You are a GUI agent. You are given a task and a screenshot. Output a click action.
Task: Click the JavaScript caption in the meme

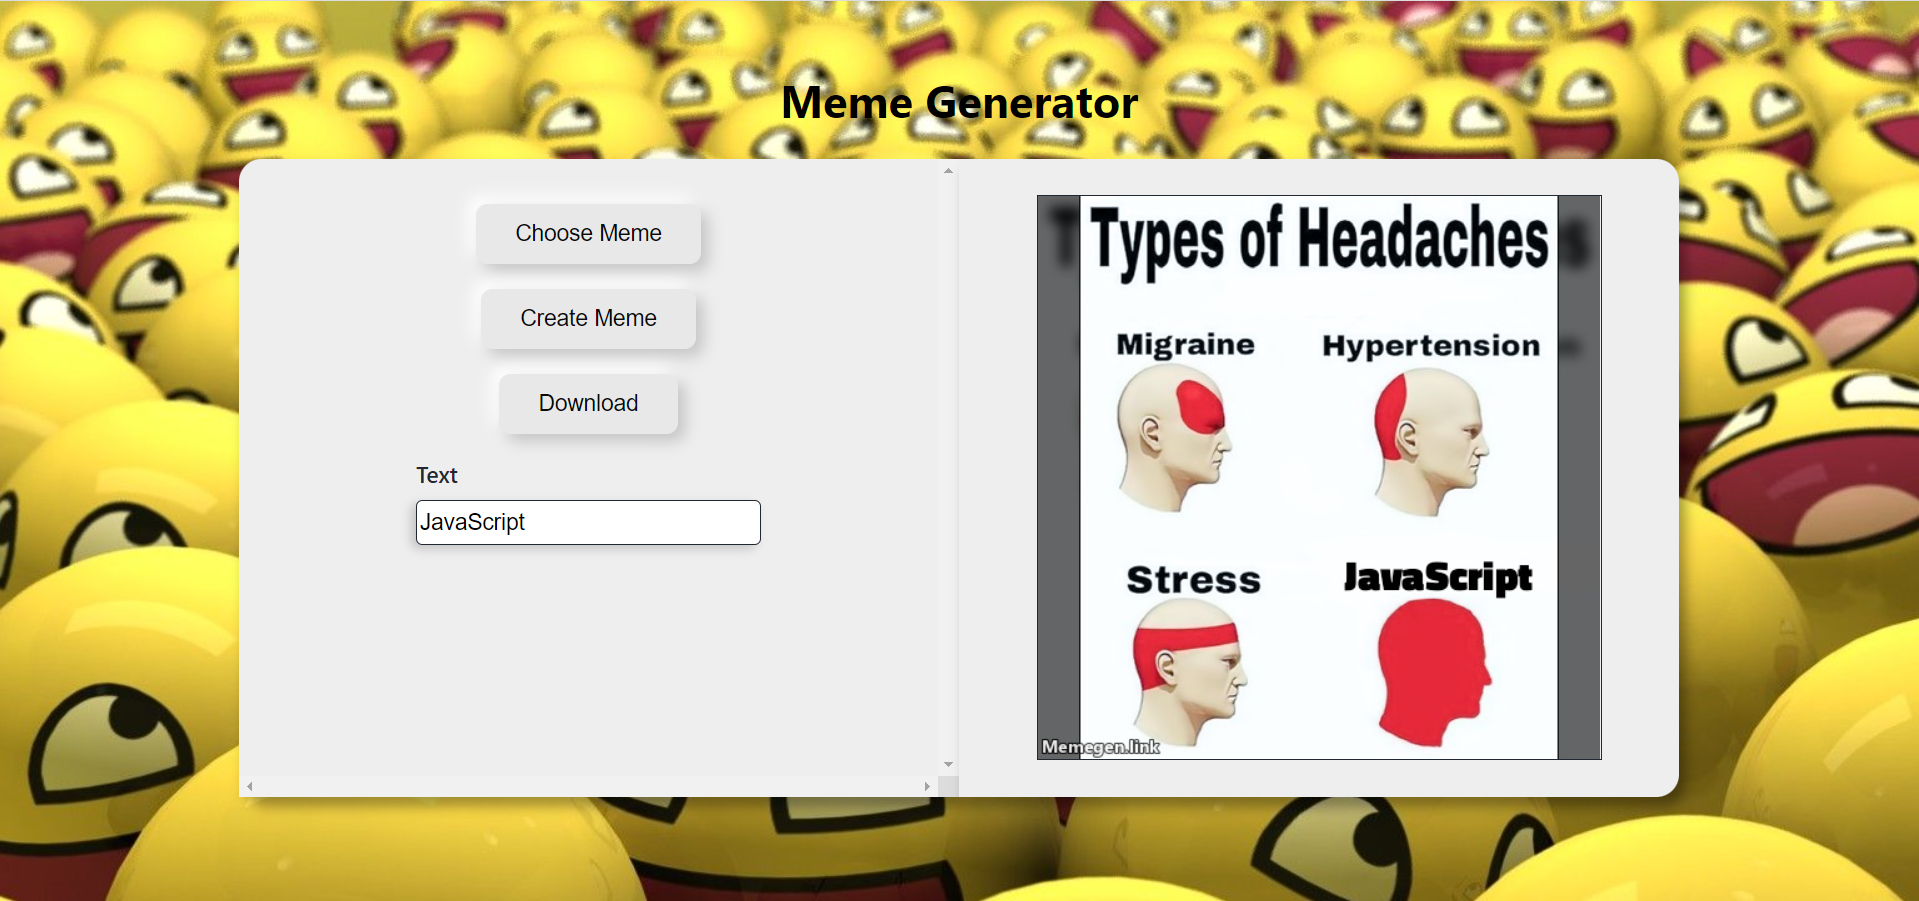[1437, 578]
